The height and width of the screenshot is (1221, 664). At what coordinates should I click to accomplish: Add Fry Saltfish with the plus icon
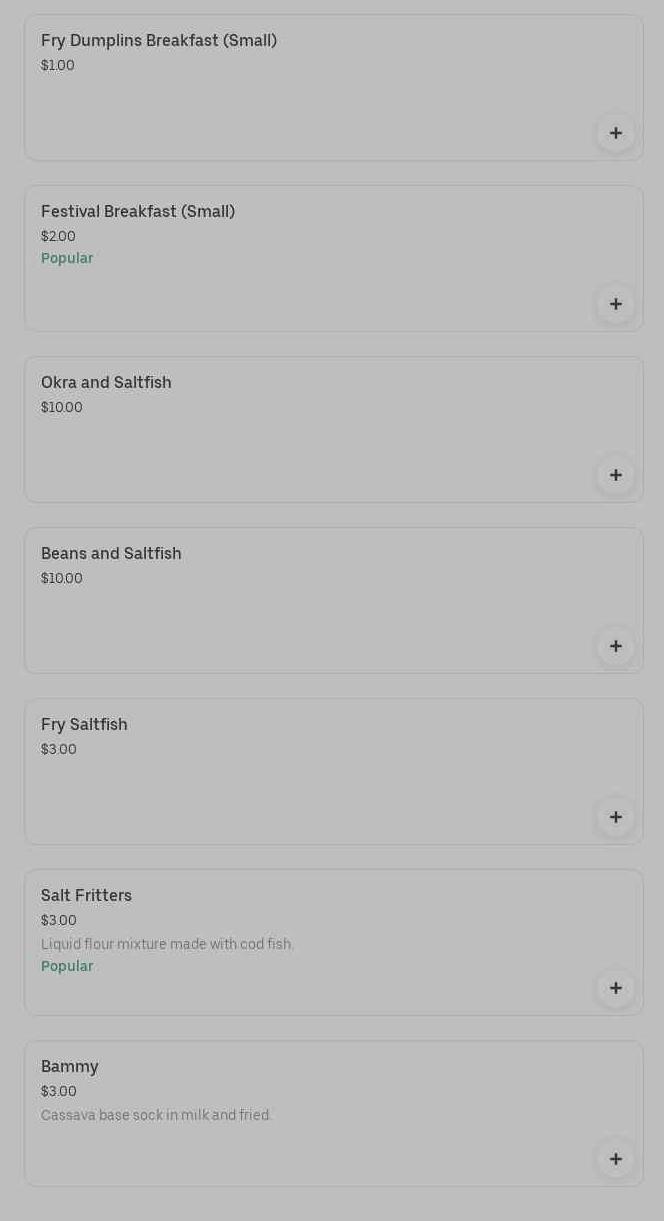pos(615,817)
